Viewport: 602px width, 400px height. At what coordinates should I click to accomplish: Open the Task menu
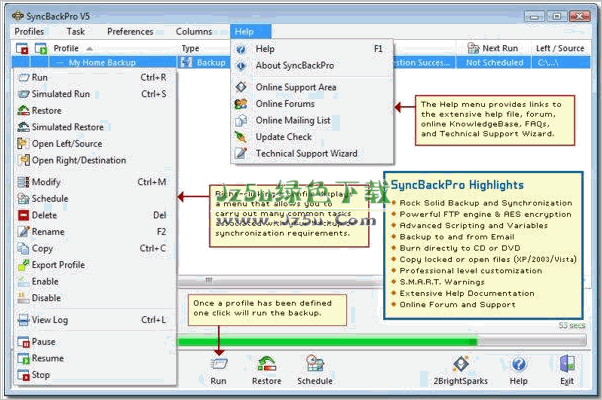pos(76,31)
